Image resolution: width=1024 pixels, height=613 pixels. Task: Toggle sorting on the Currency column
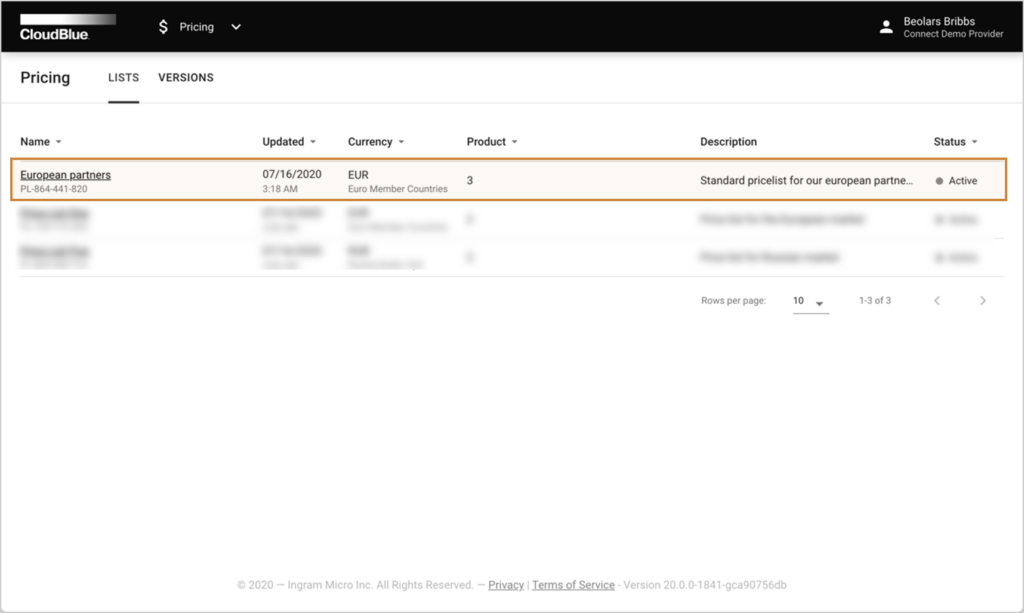point(399,141)
